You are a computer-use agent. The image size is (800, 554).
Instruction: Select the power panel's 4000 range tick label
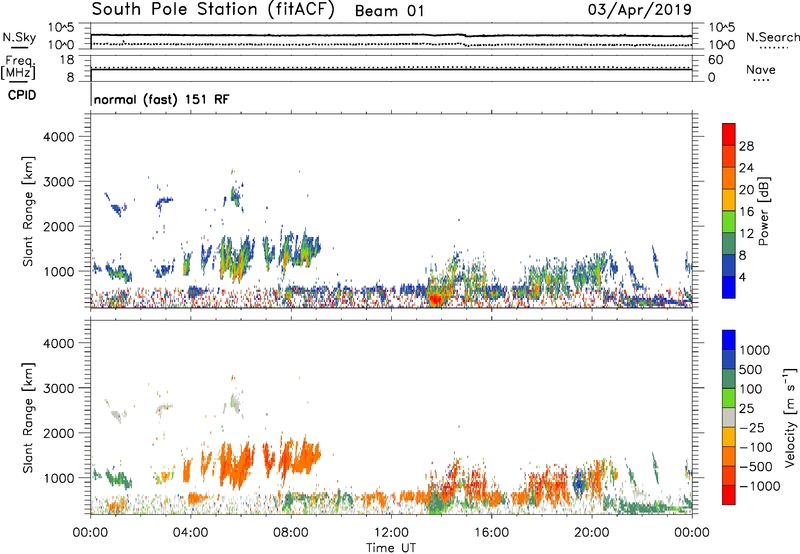point(58,137)
